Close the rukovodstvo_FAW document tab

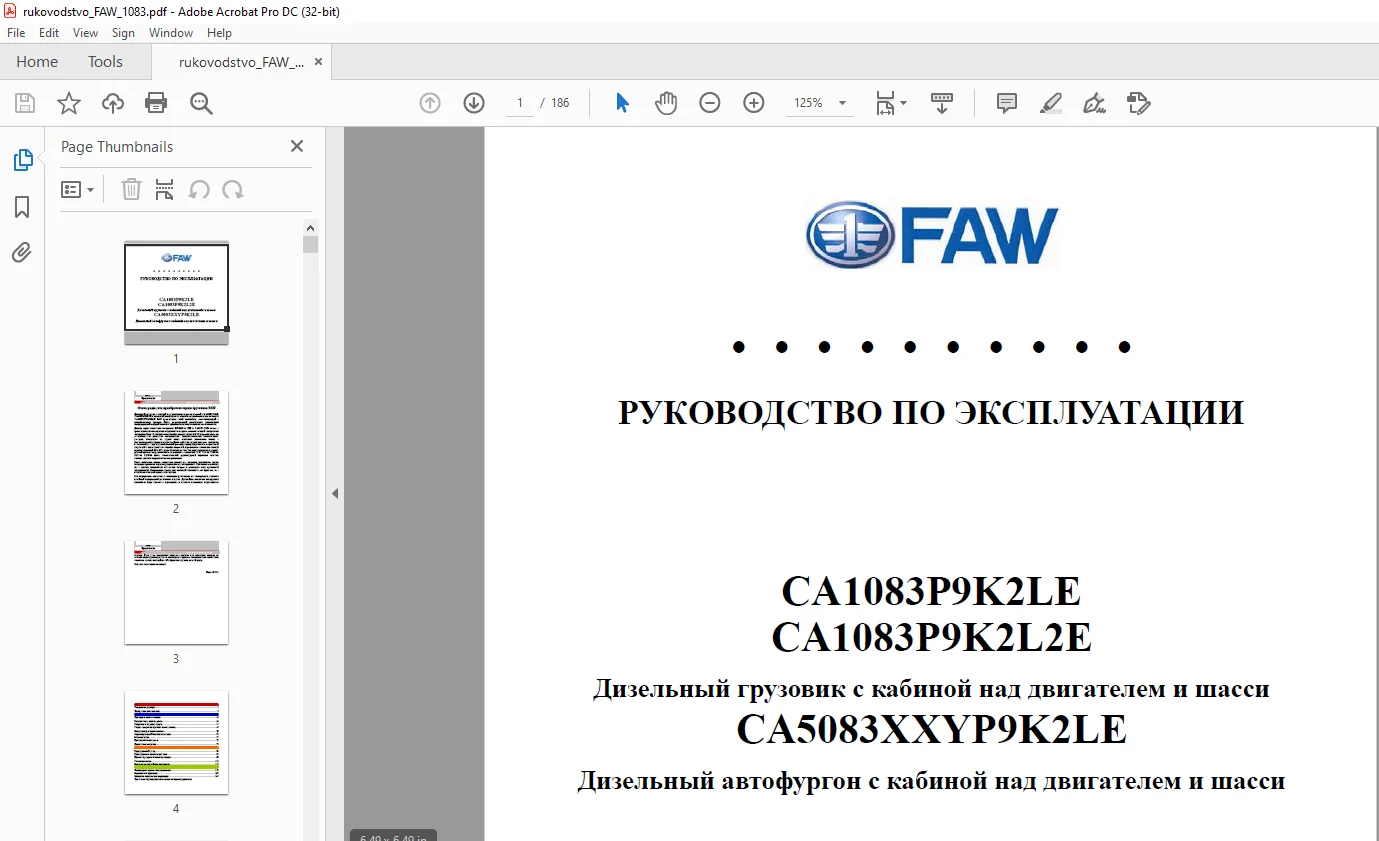click(319, 62)
